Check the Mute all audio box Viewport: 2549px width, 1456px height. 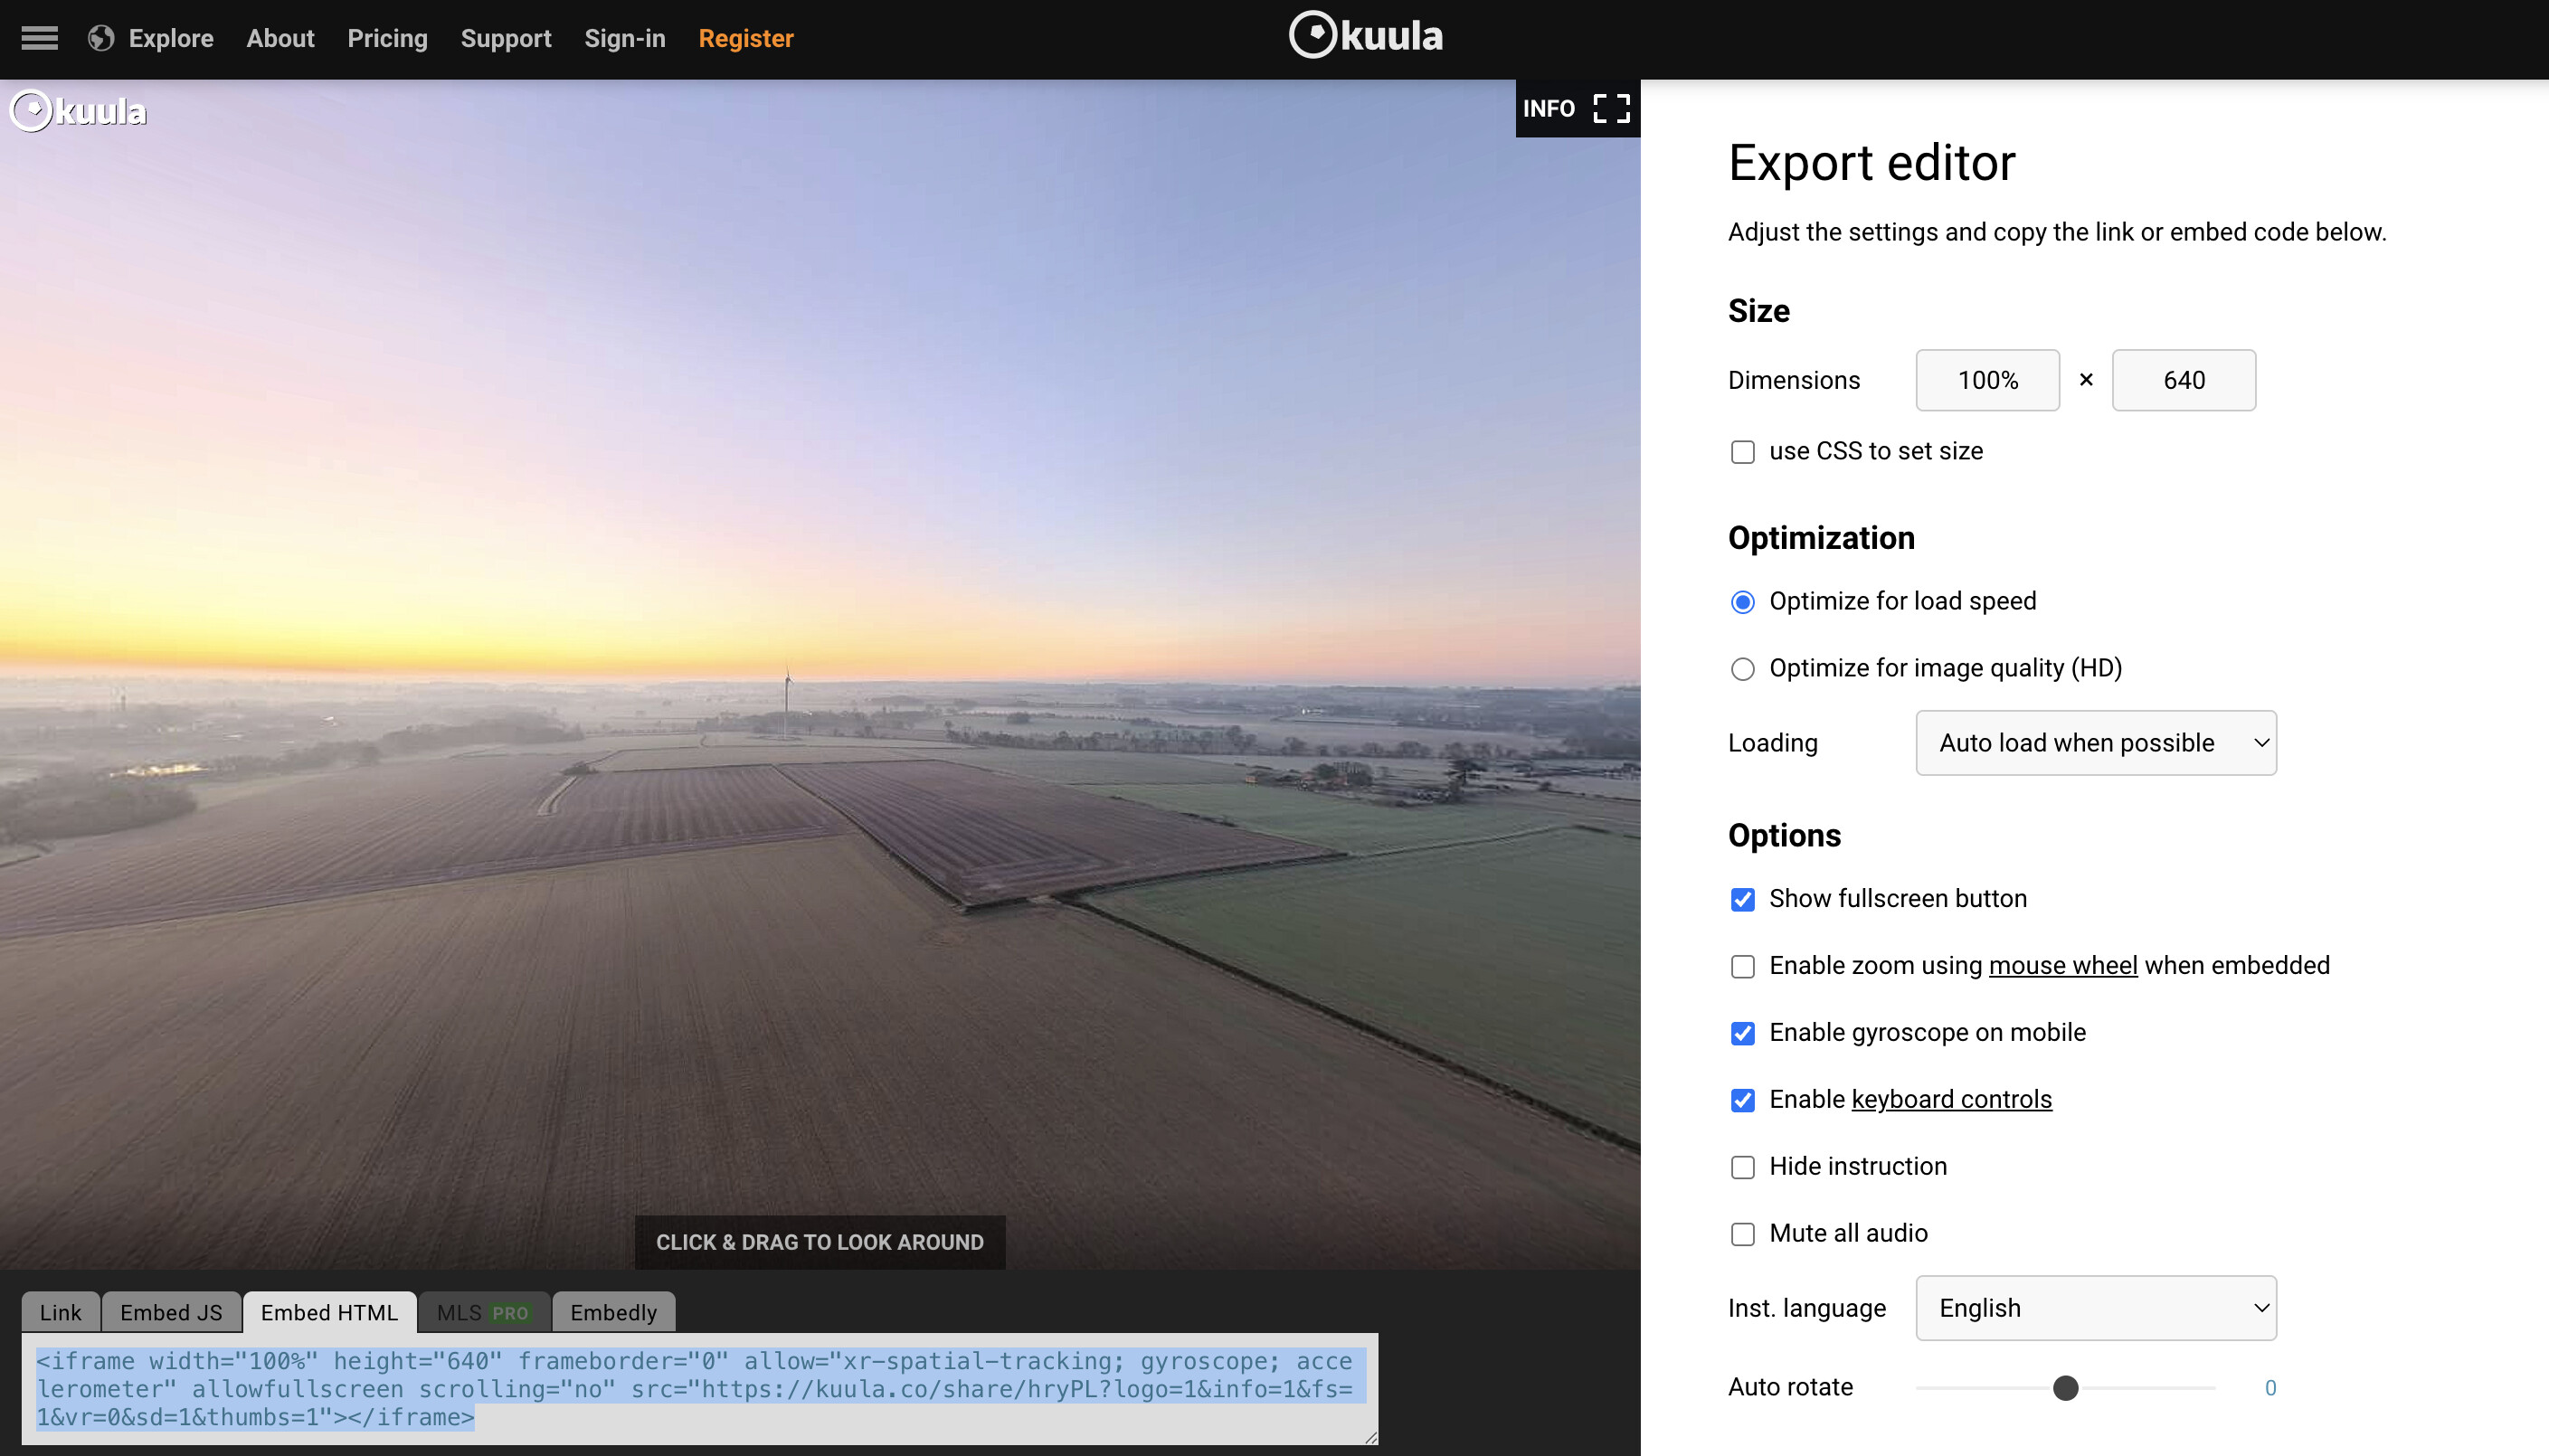1742,1234
